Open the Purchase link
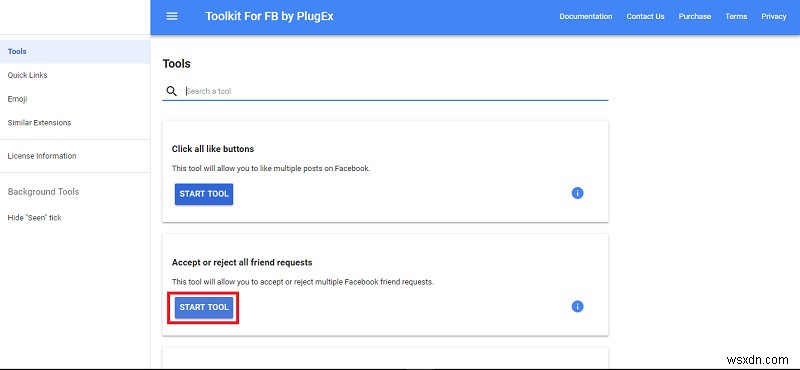The image size is (800, 370). (x=694, y=16)
